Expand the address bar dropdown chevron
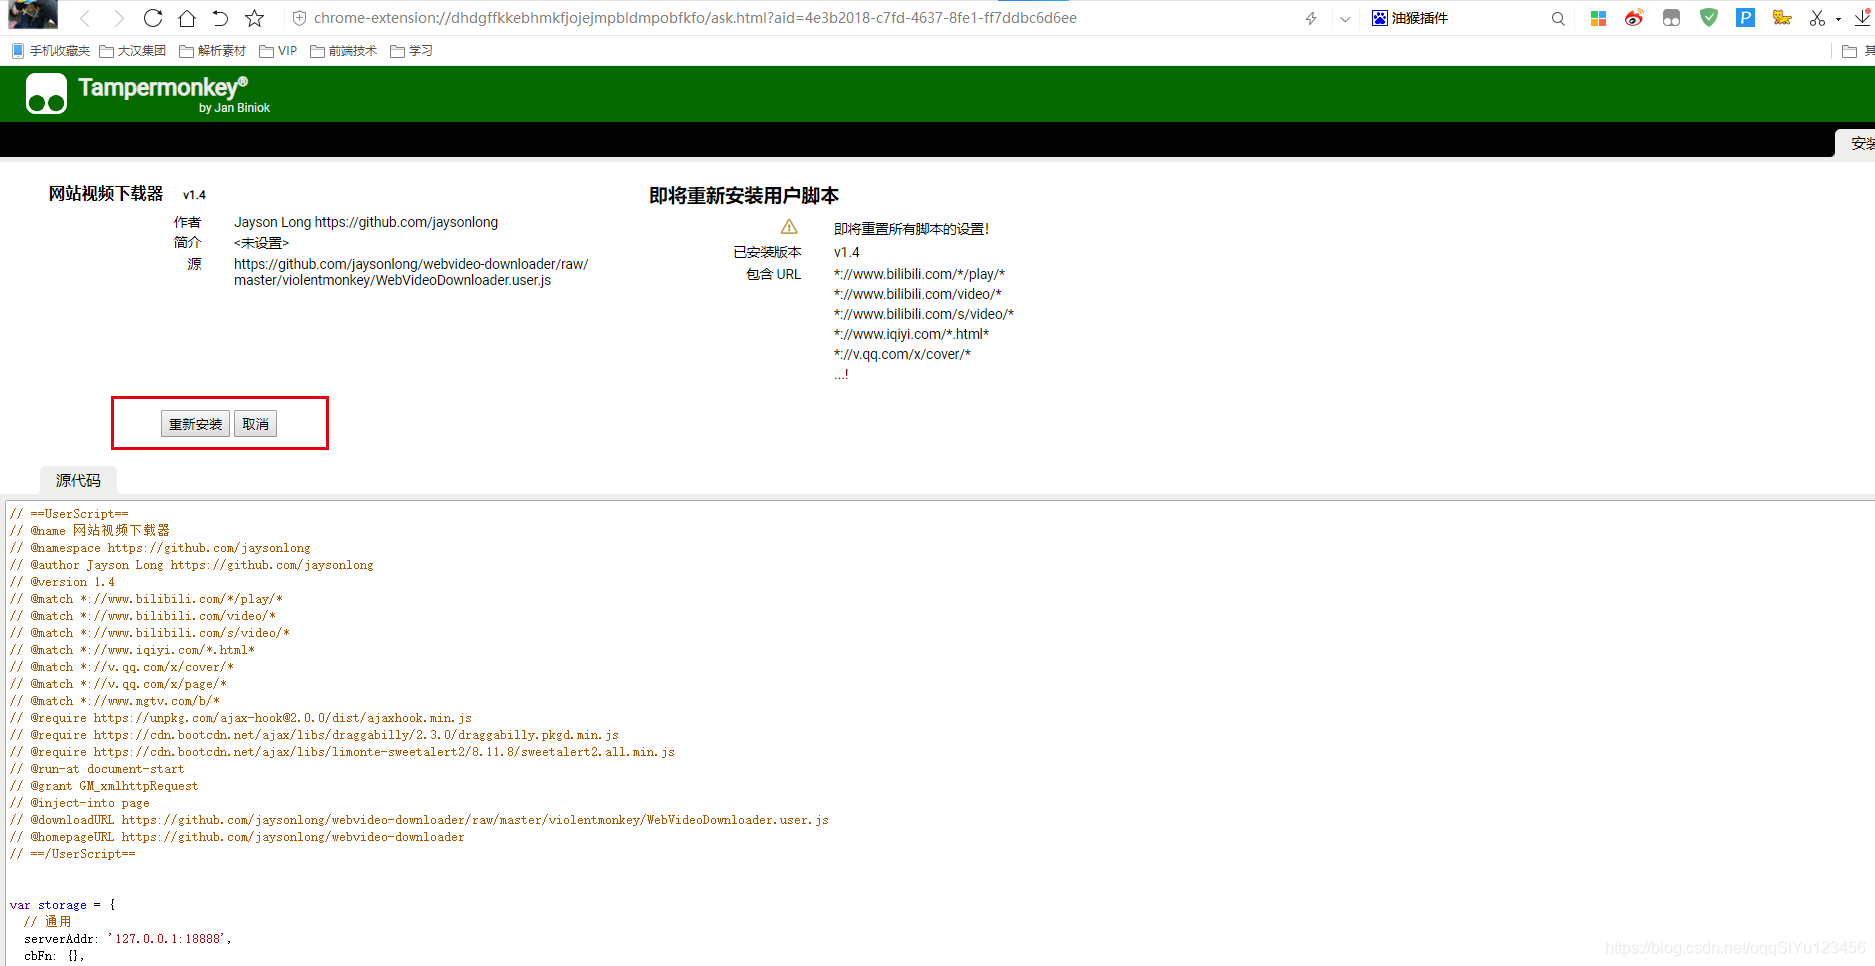 point(1345,18)
